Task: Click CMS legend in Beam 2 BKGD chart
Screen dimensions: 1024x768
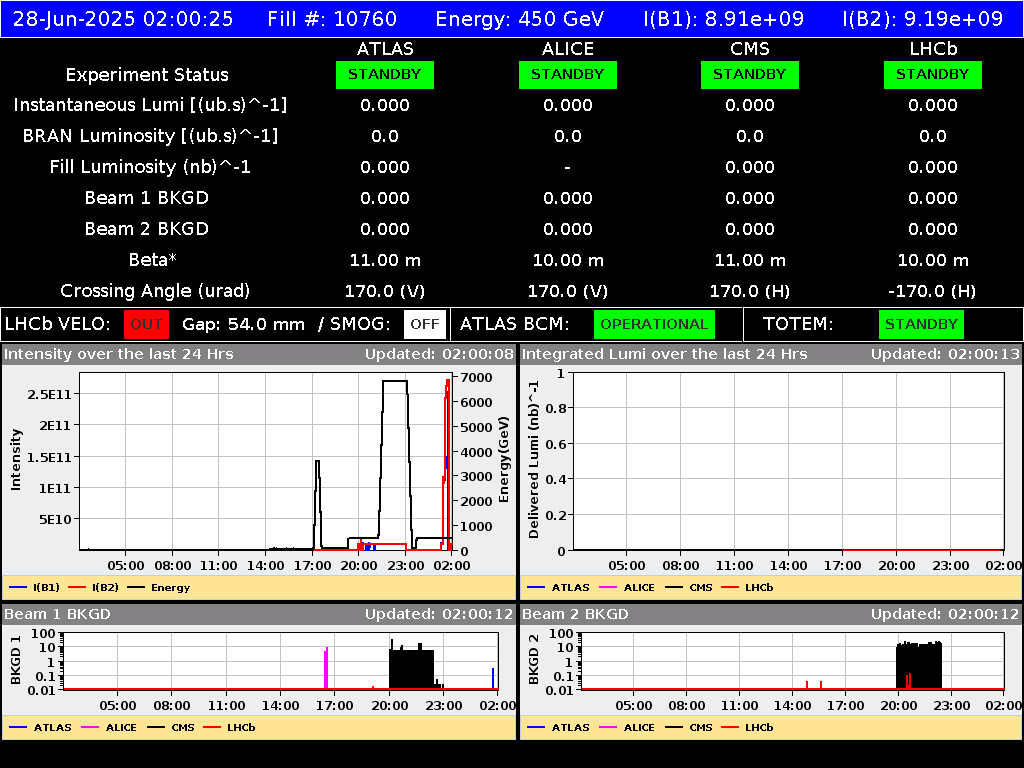Action: tap(689, 728)
